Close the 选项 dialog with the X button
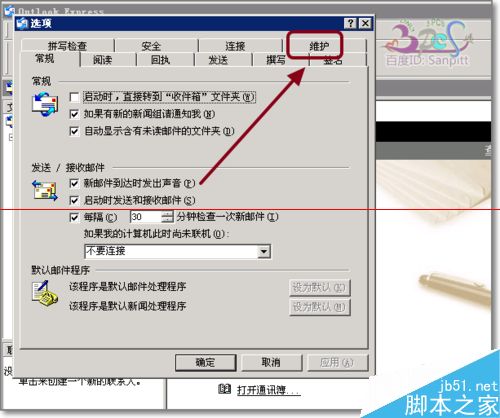Image resolution: width=500 pixels, height=418 pixels. (366, 23)
